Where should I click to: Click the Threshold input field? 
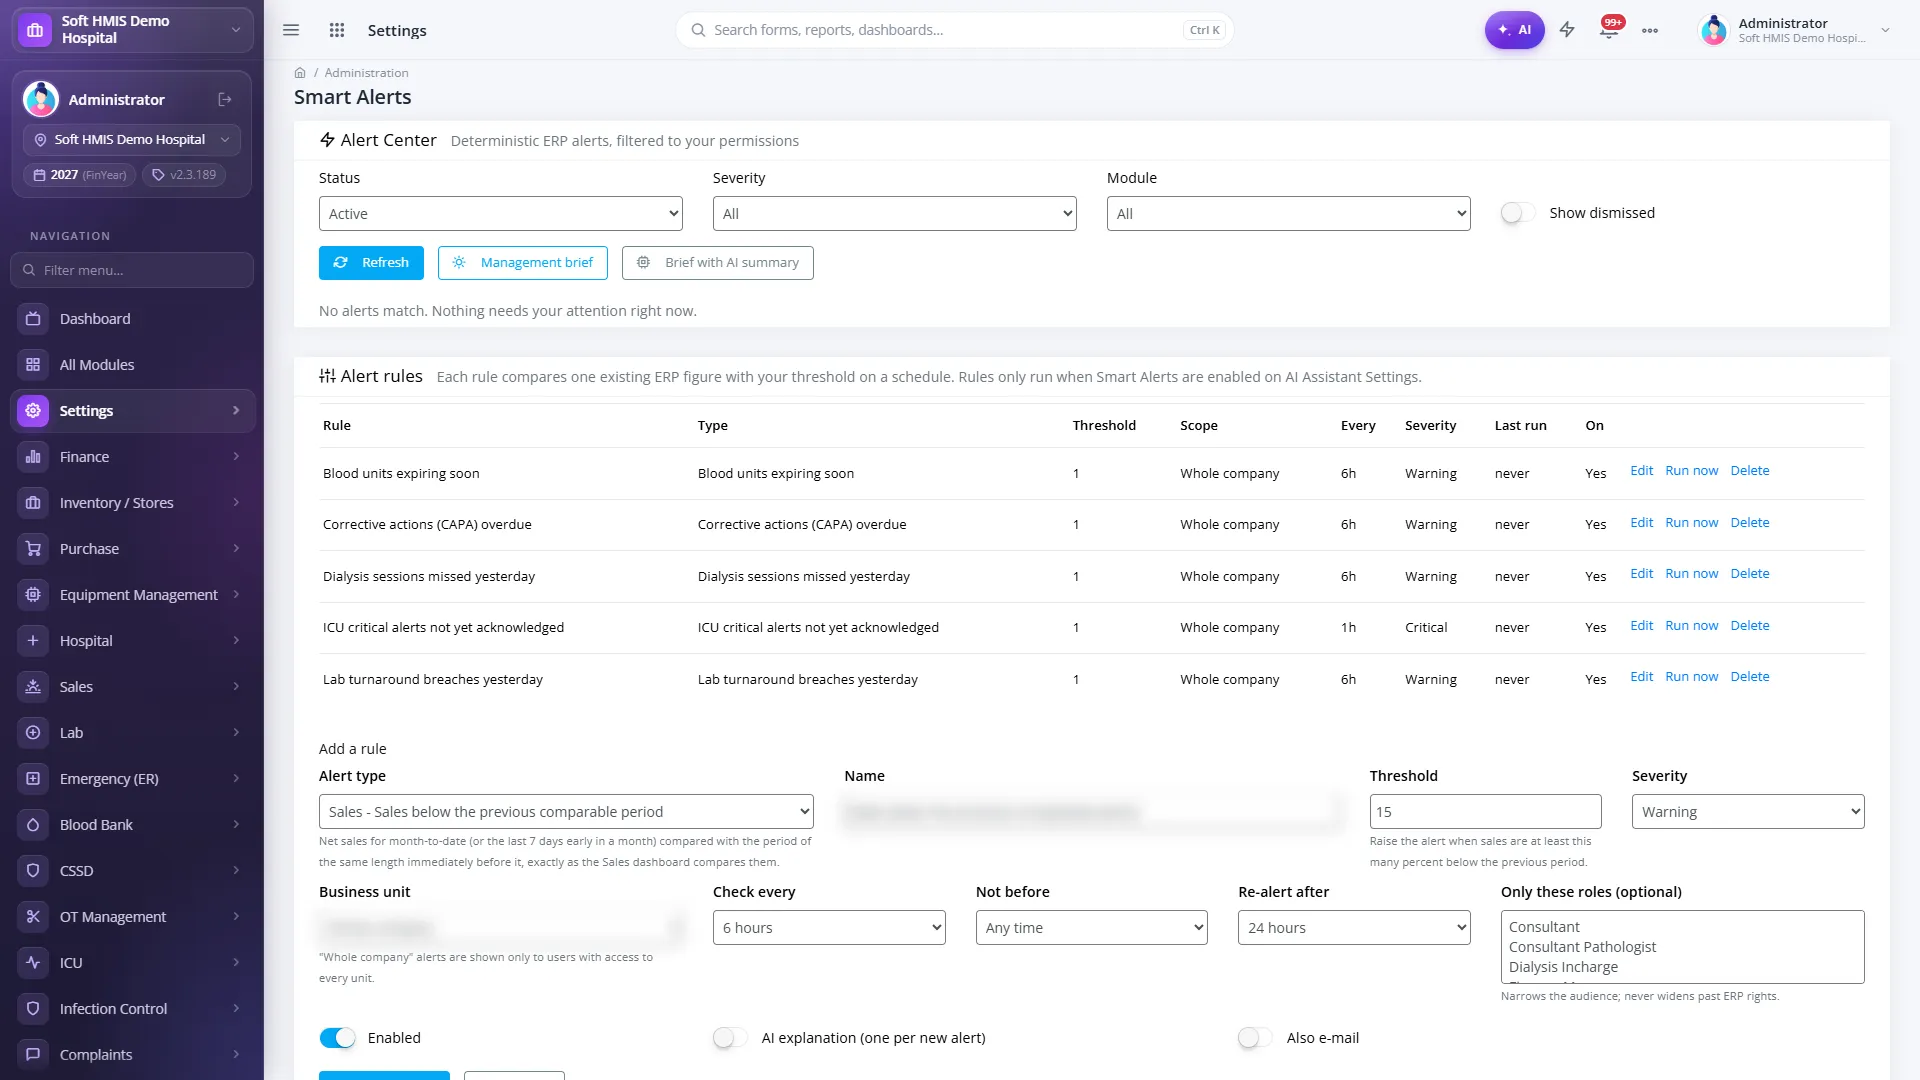pyautogui.click(x=1485, y=812)
